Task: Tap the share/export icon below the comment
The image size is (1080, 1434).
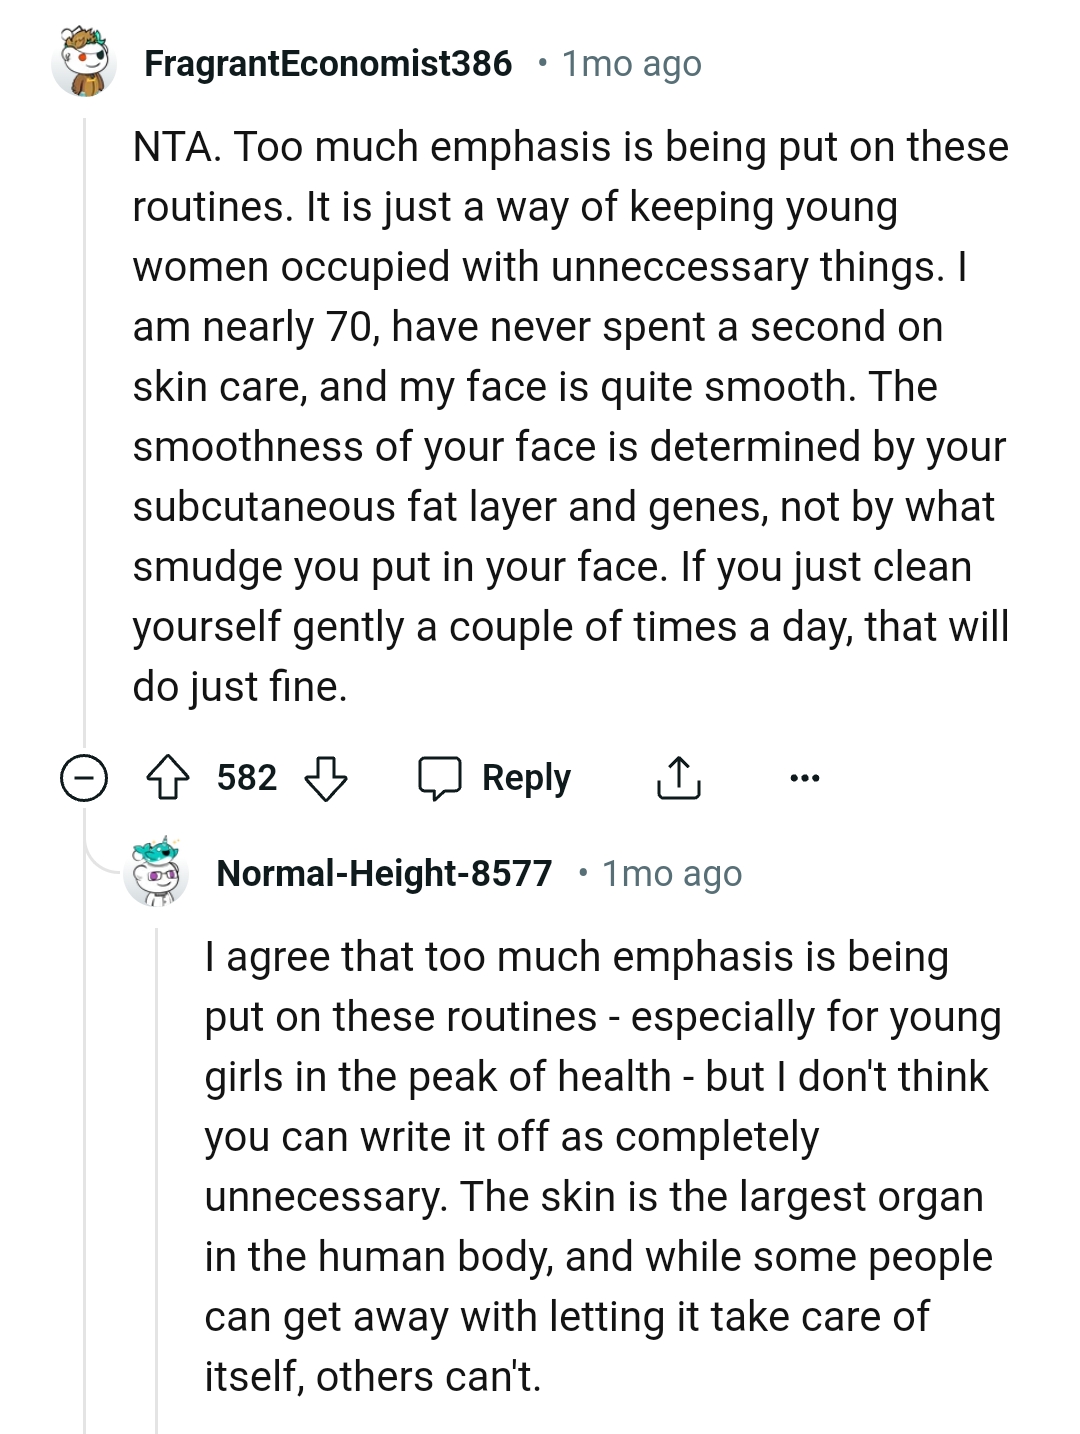Action: (x=679, y=778)
